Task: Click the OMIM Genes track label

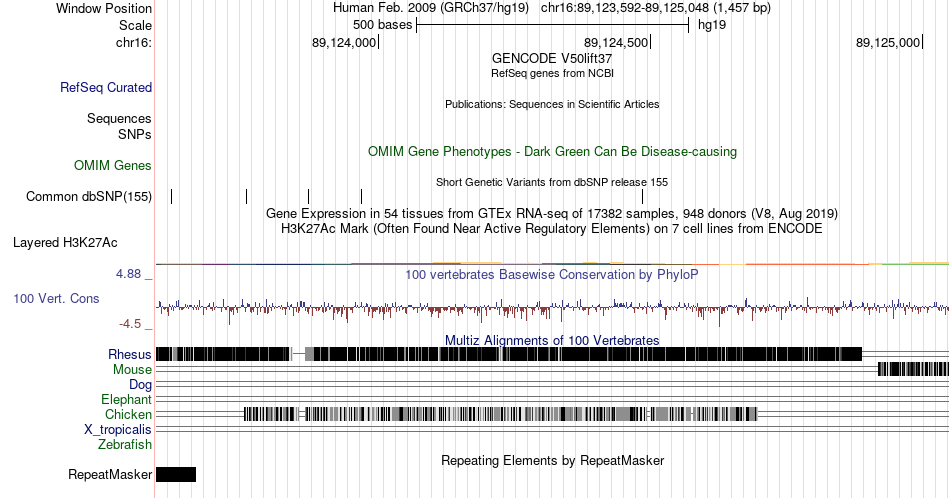Action: click(x=113, y=165)
